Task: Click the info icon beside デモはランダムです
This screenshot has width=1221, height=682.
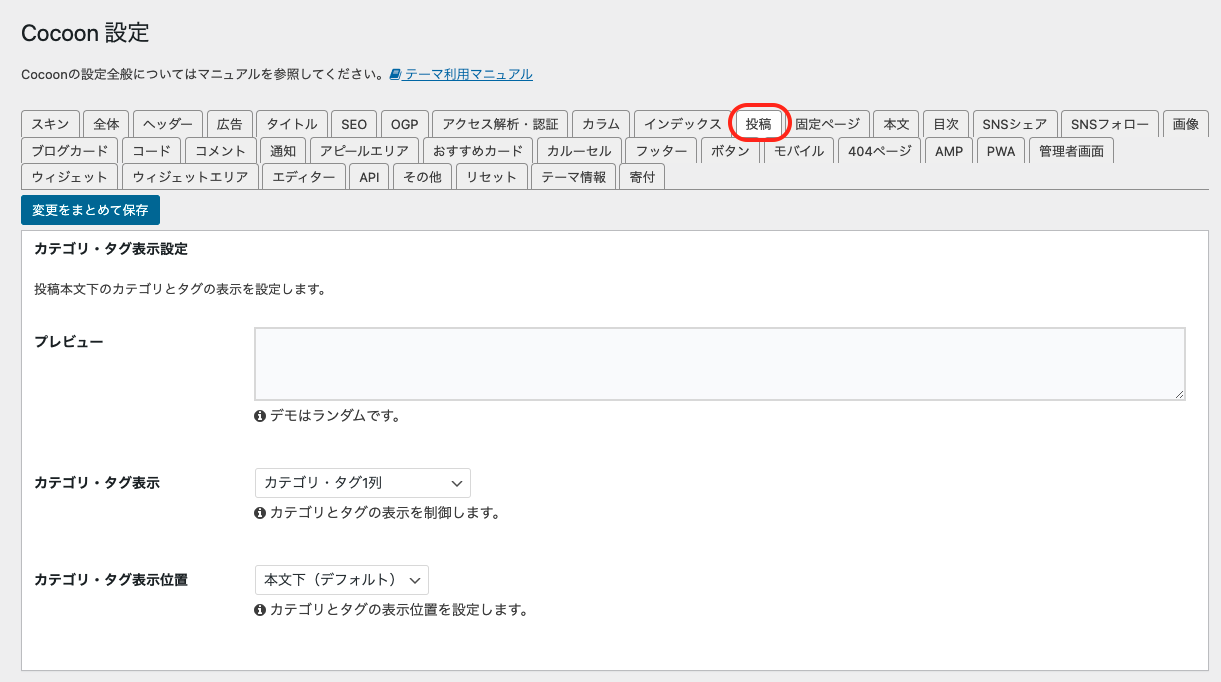Action: (261, 416)
